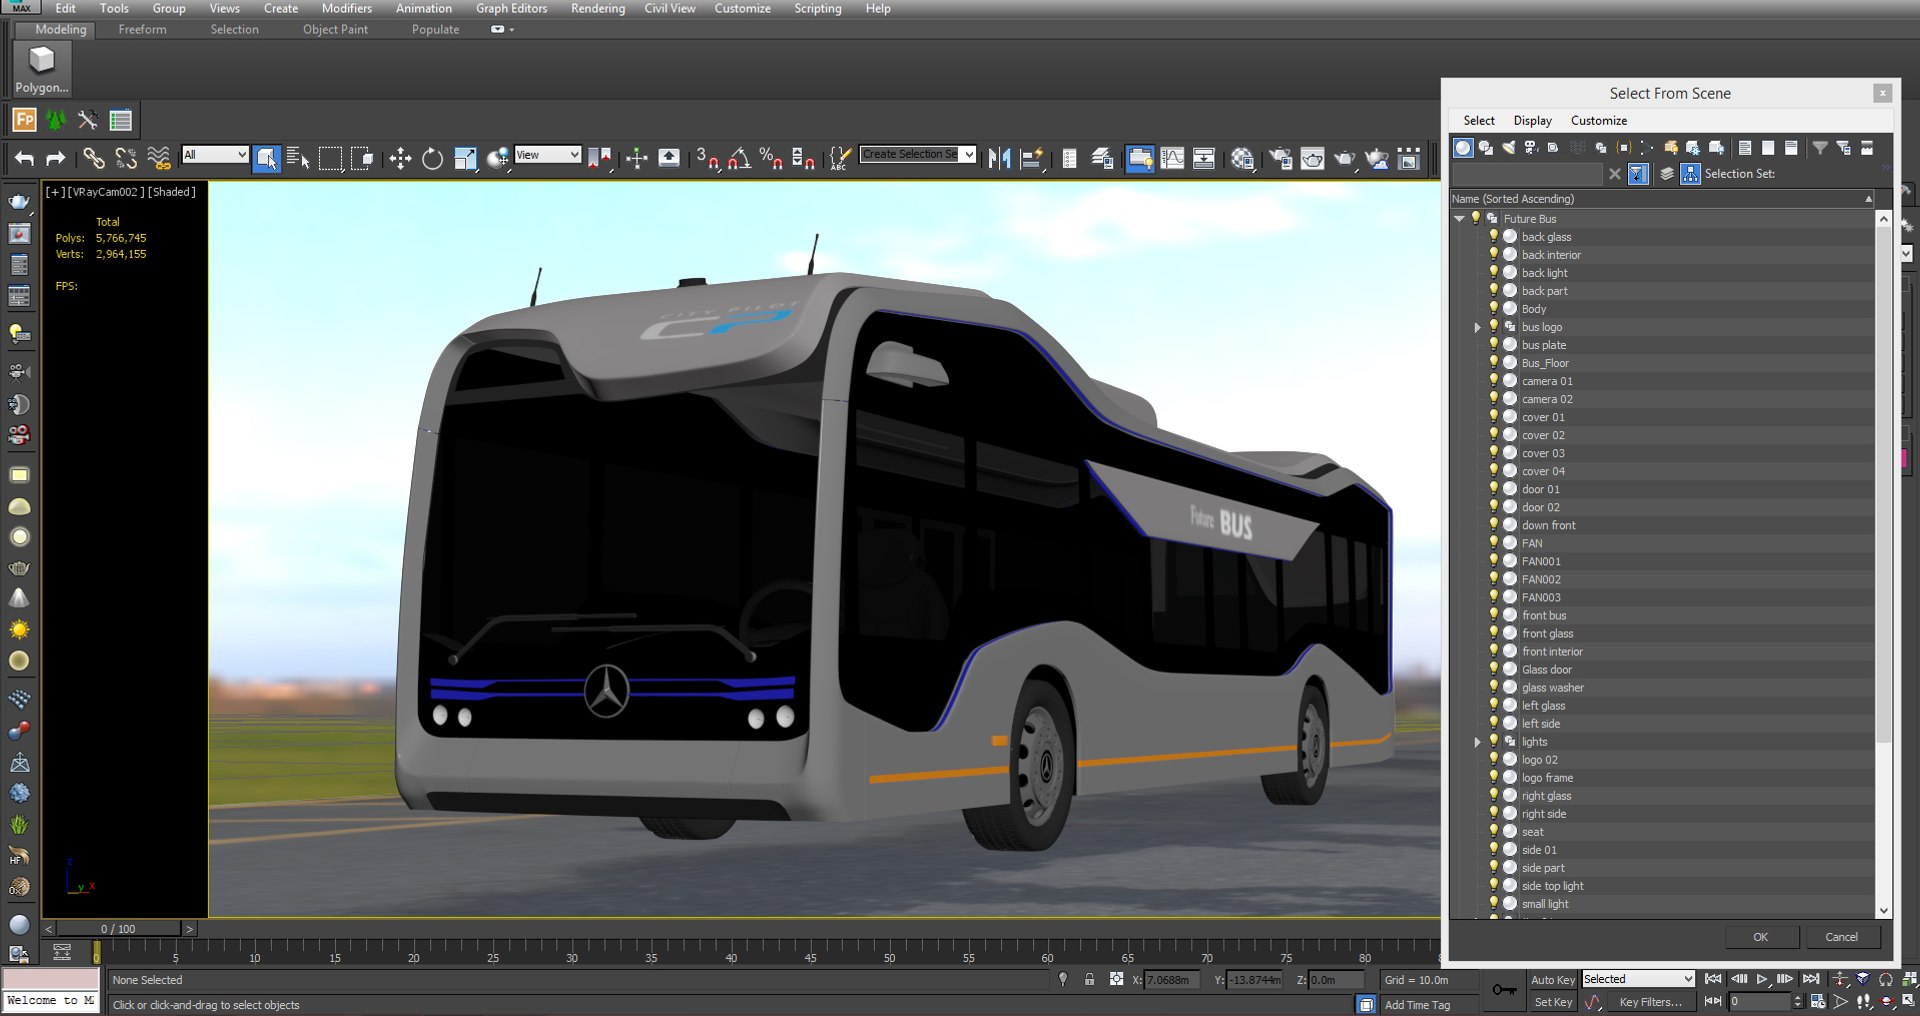Open the Material Editor icon
Image resolution: width=1920 pixels, height=1016 pixels.
(1242, 158)
